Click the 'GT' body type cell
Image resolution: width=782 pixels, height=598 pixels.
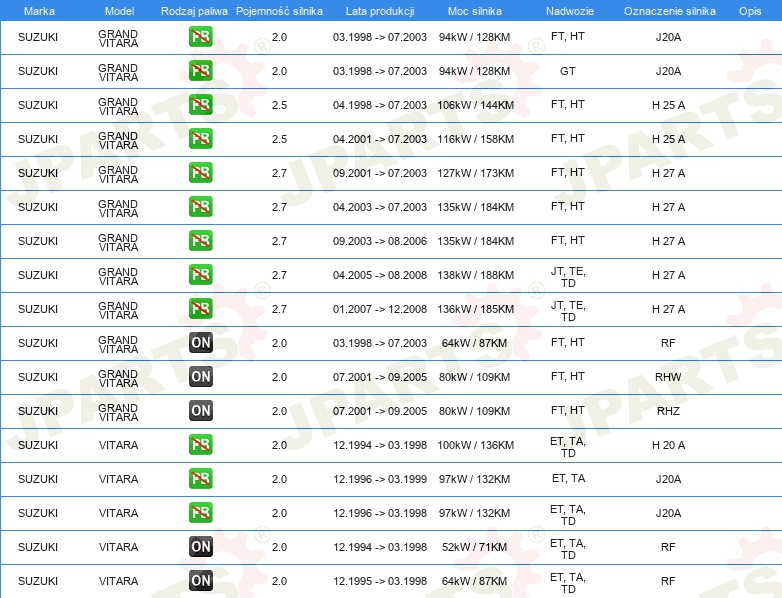click(568, 71)
